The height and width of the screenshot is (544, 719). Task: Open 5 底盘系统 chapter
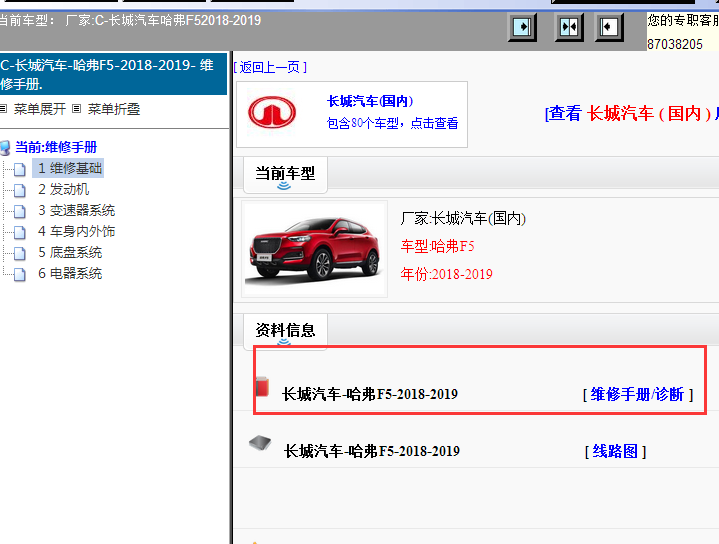click(70, 252)
